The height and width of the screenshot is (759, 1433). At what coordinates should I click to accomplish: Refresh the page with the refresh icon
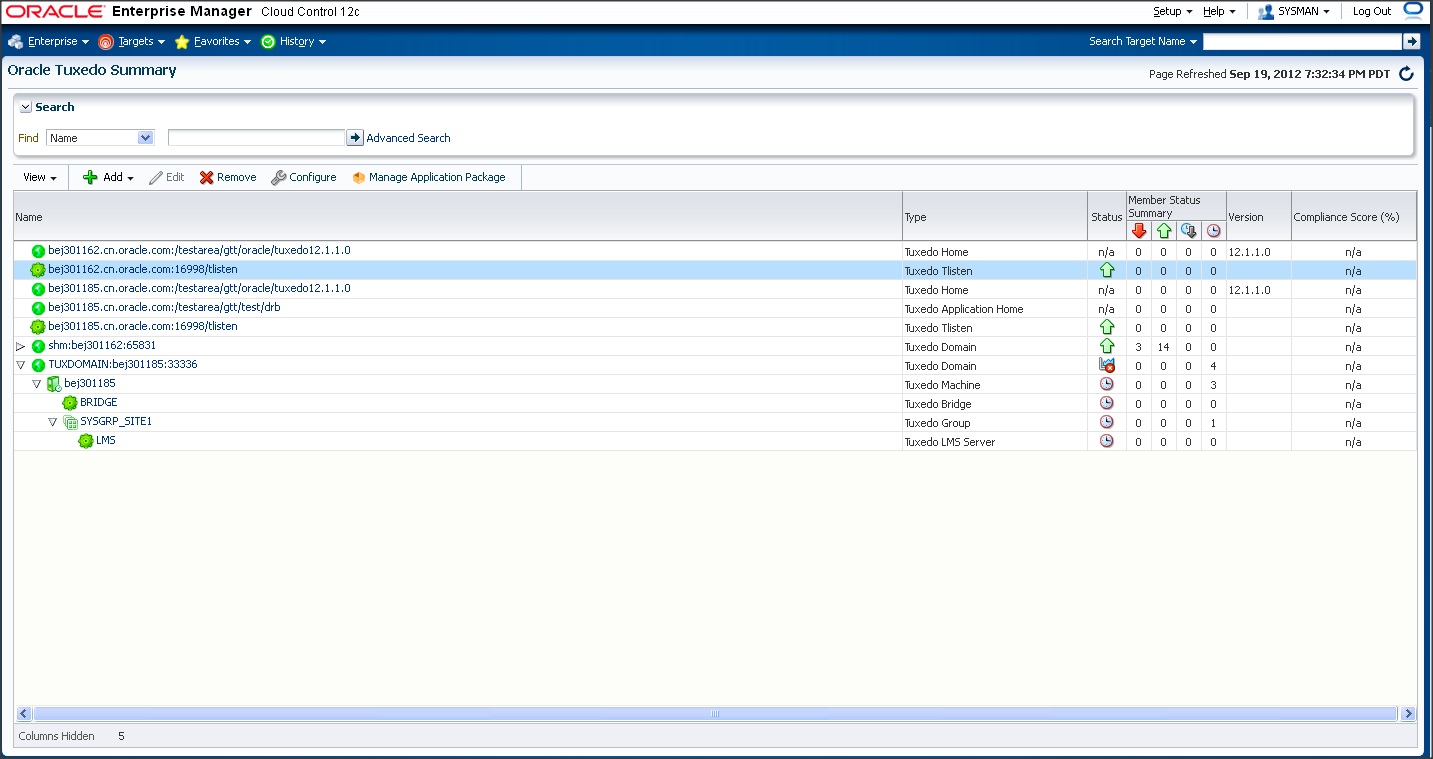[x=1406, y=73]
